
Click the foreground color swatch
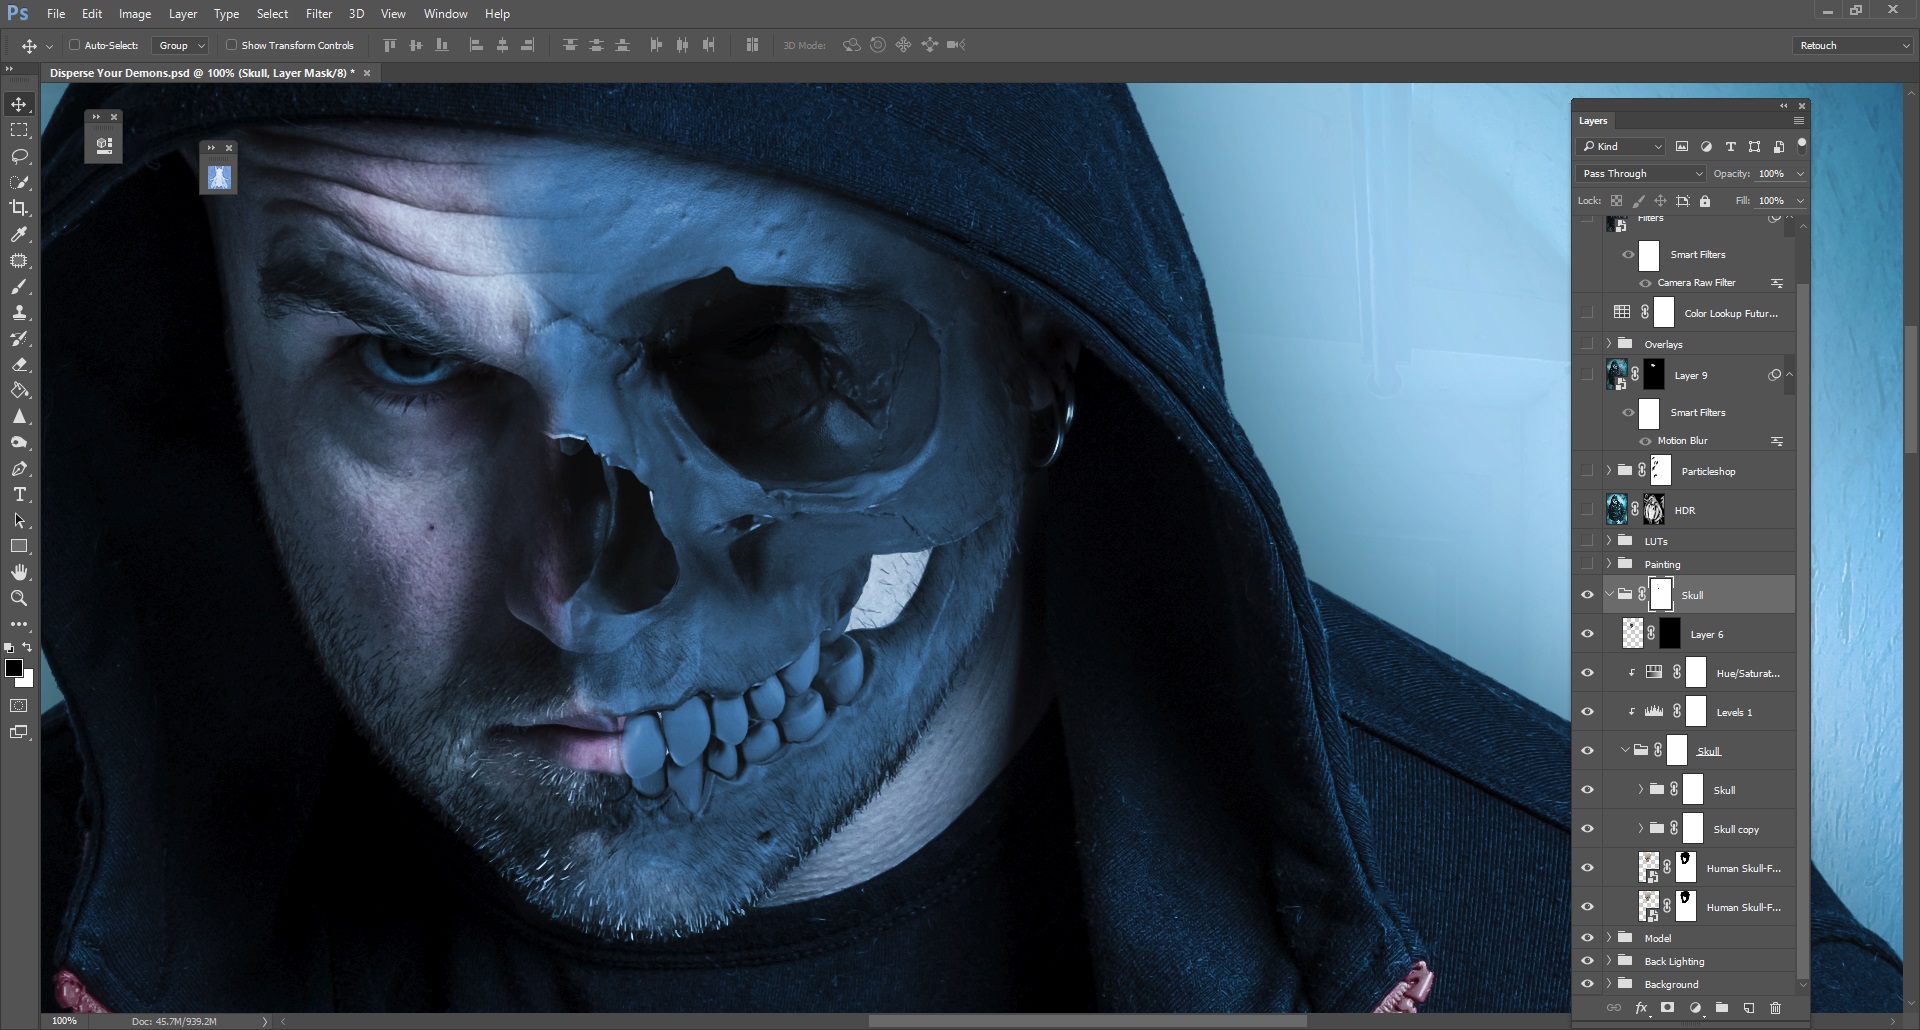pos(14,669)
